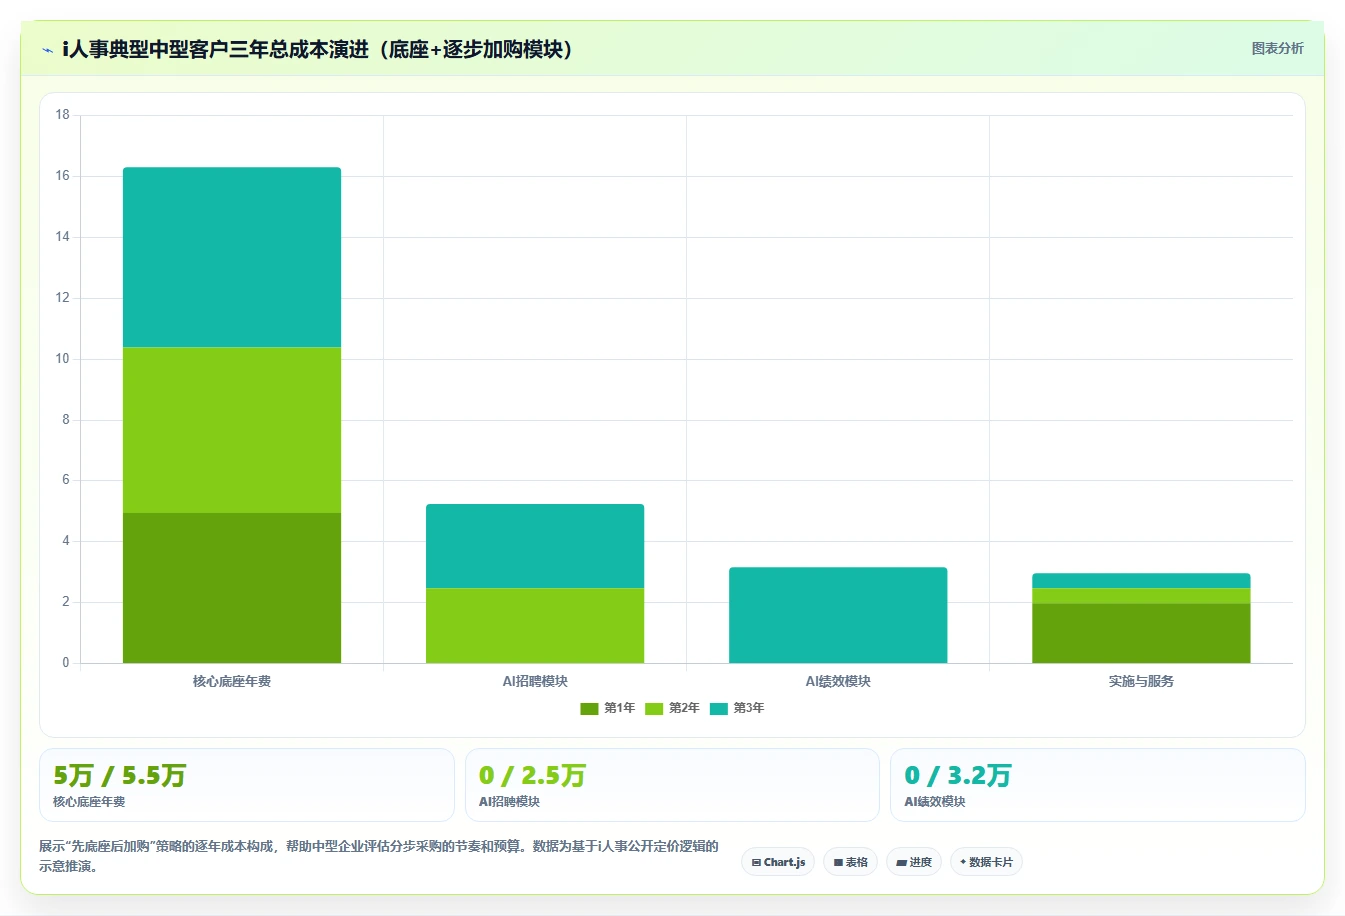Click the AI招聘模块 x-axis label

coord(535,681)
